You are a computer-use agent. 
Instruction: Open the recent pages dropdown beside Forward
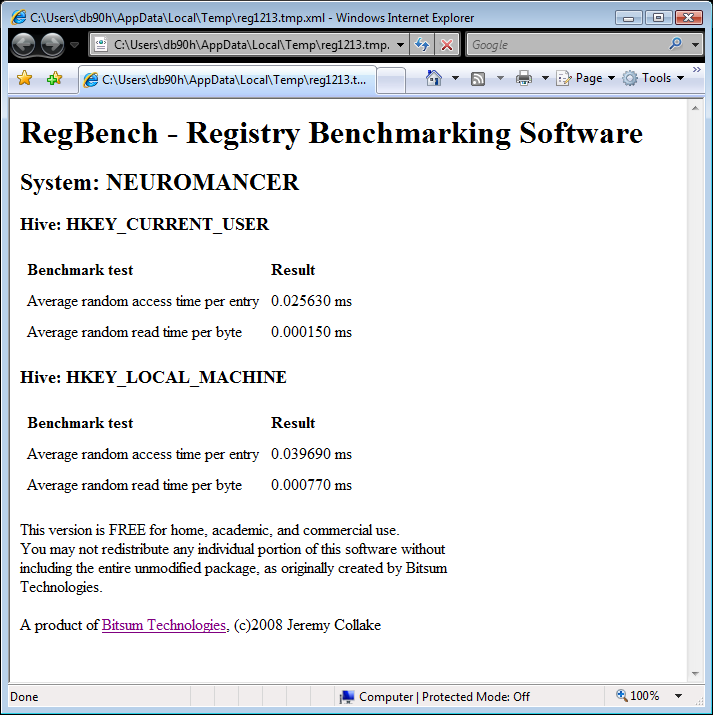point(74,45)
